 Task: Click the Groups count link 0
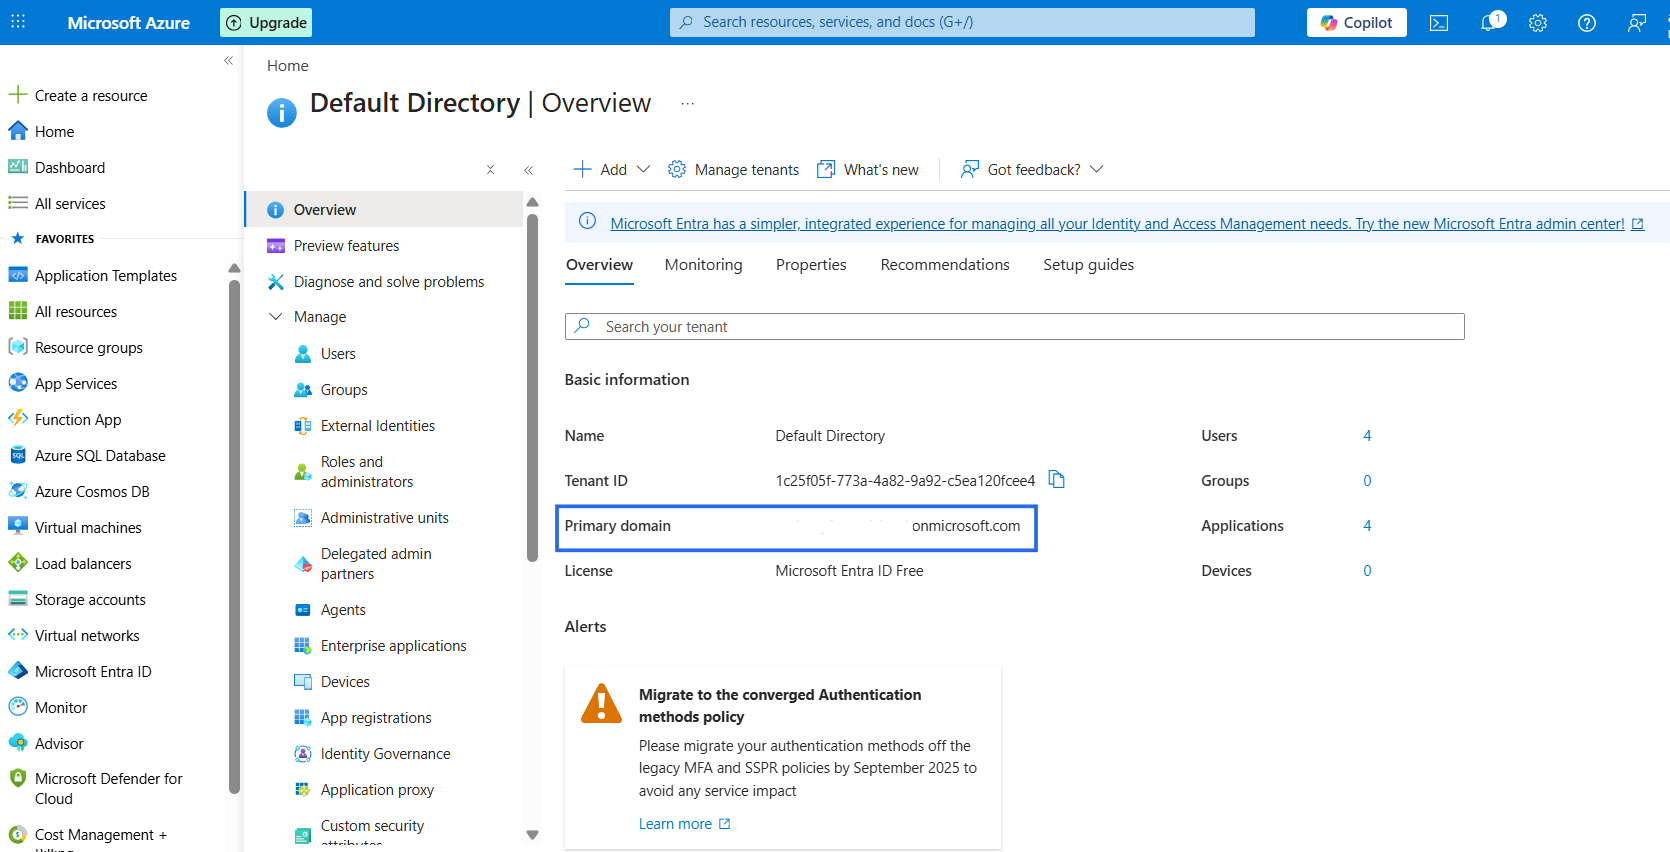(x=1367, y=481)
